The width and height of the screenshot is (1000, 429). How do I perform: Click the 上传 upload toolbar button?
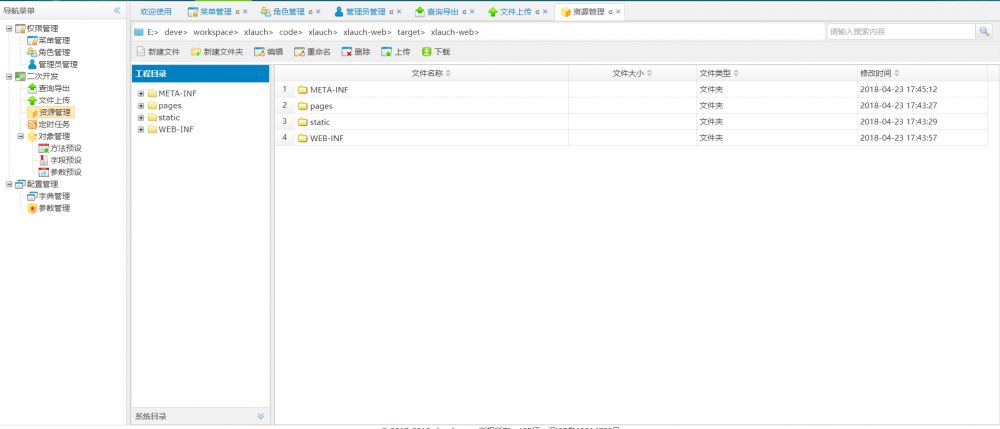pyautogui.click(x=395, y=52)
